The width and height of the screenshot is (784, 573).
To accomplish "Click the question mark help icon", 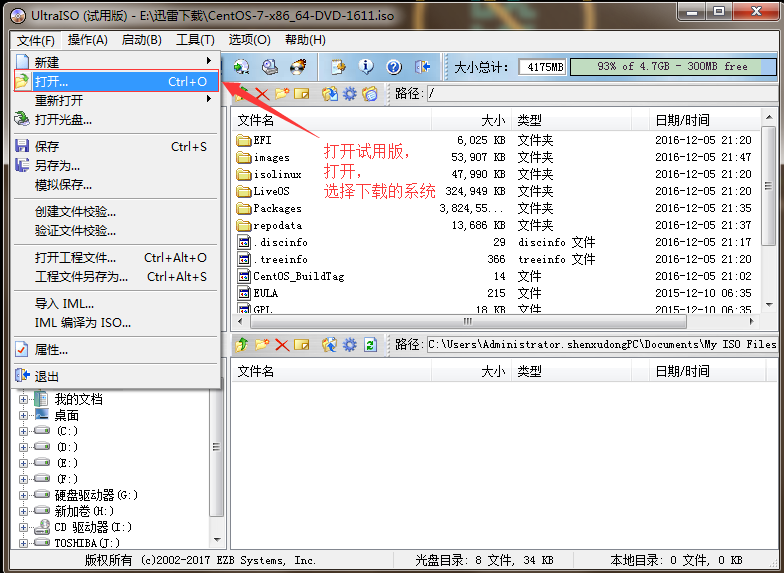I will coord(394,66).
